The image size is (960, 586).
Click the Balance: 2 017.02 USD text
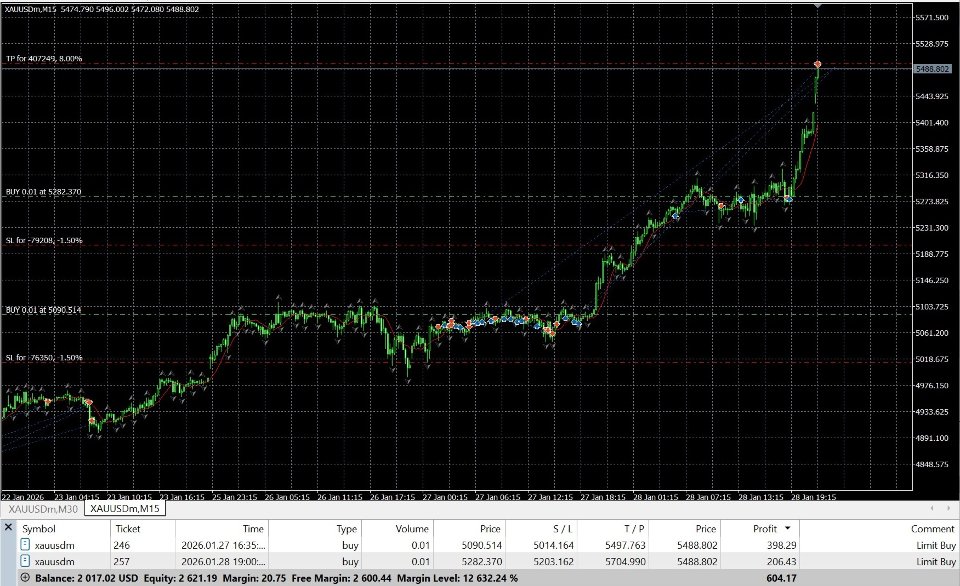(x=86, y=578)
